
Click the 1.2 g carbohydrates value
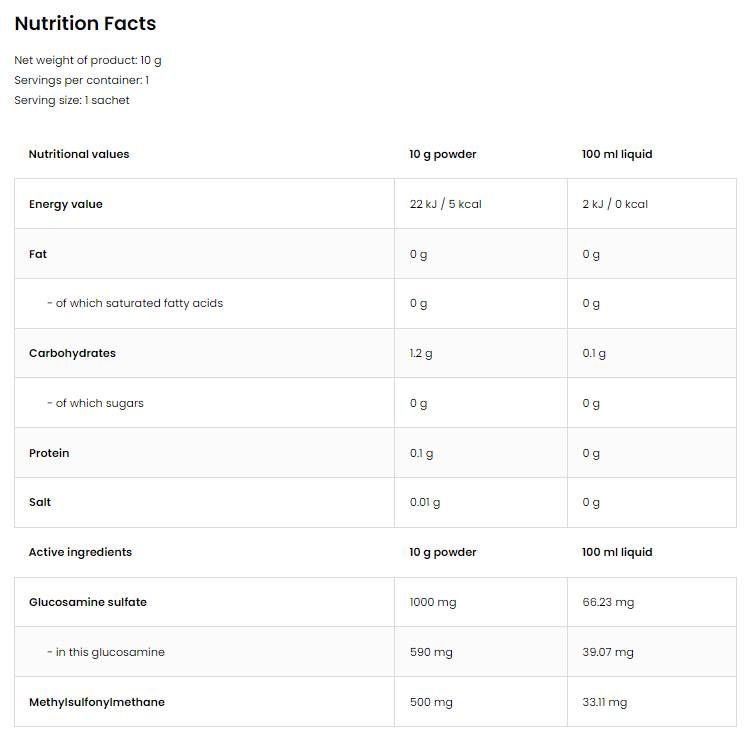pos(422,353)
